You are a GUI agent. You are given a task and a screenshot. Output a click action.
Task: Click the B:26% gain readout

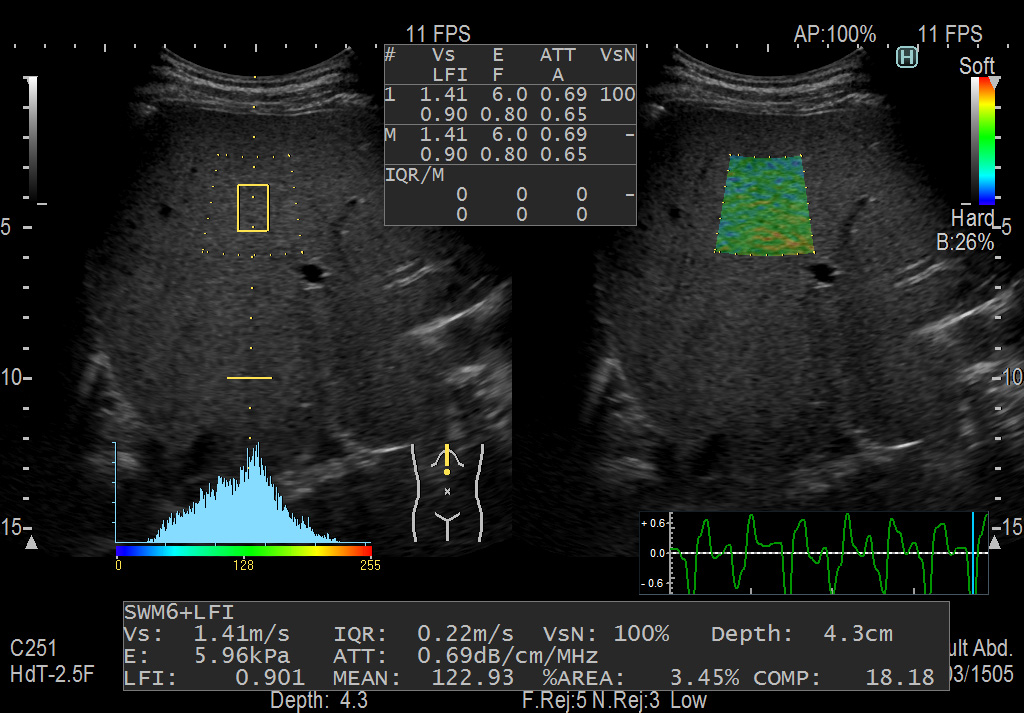coord(965,242)
